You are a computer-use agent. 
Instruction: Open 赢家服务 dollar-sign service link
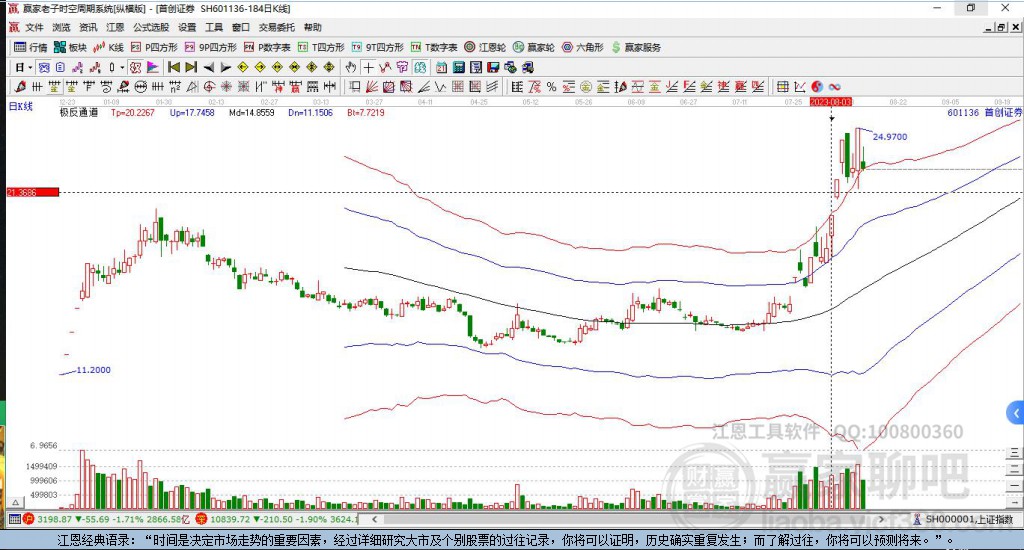point(636,47)
